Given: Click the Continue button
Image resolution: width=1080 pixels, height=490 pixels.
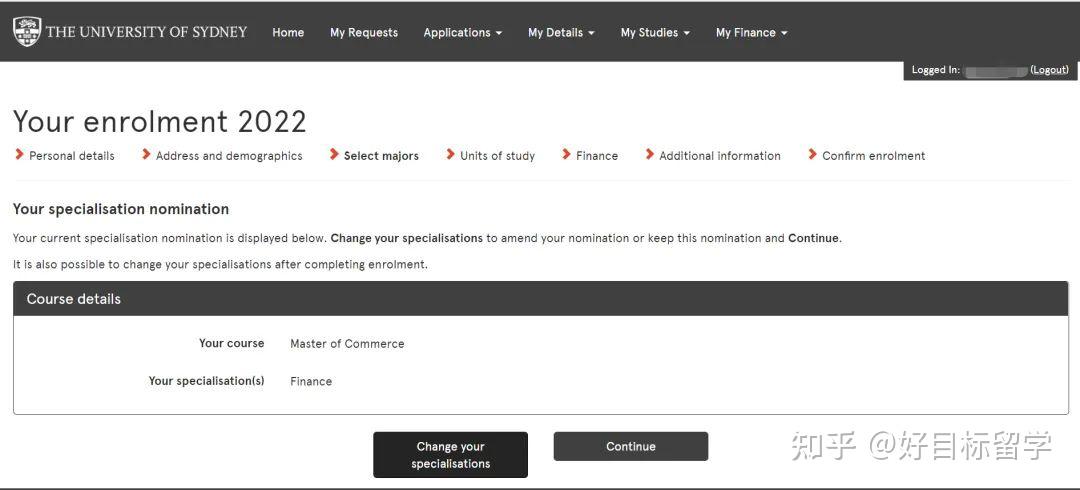Looking at the screenshot, I should [631, 447].
